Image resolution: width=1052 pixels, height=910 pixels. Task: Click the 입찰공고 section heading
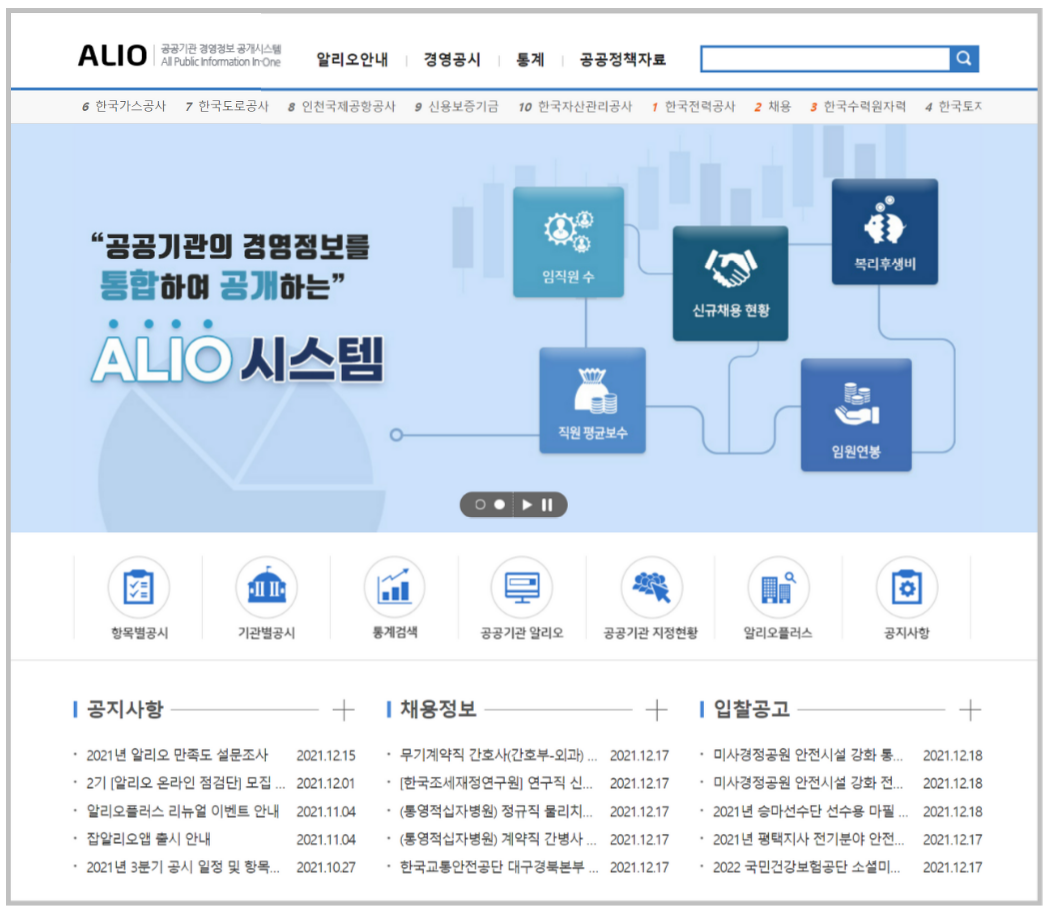point(751,709)
